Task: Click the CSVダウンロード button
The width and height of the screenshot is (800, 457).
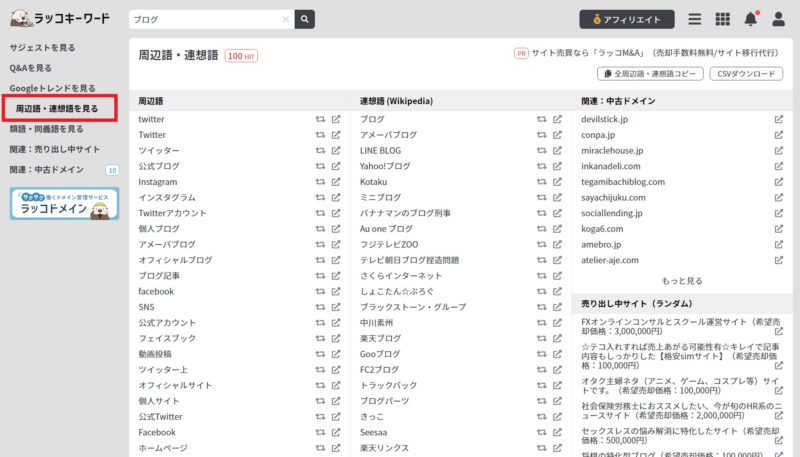Action: coord(746,74)
